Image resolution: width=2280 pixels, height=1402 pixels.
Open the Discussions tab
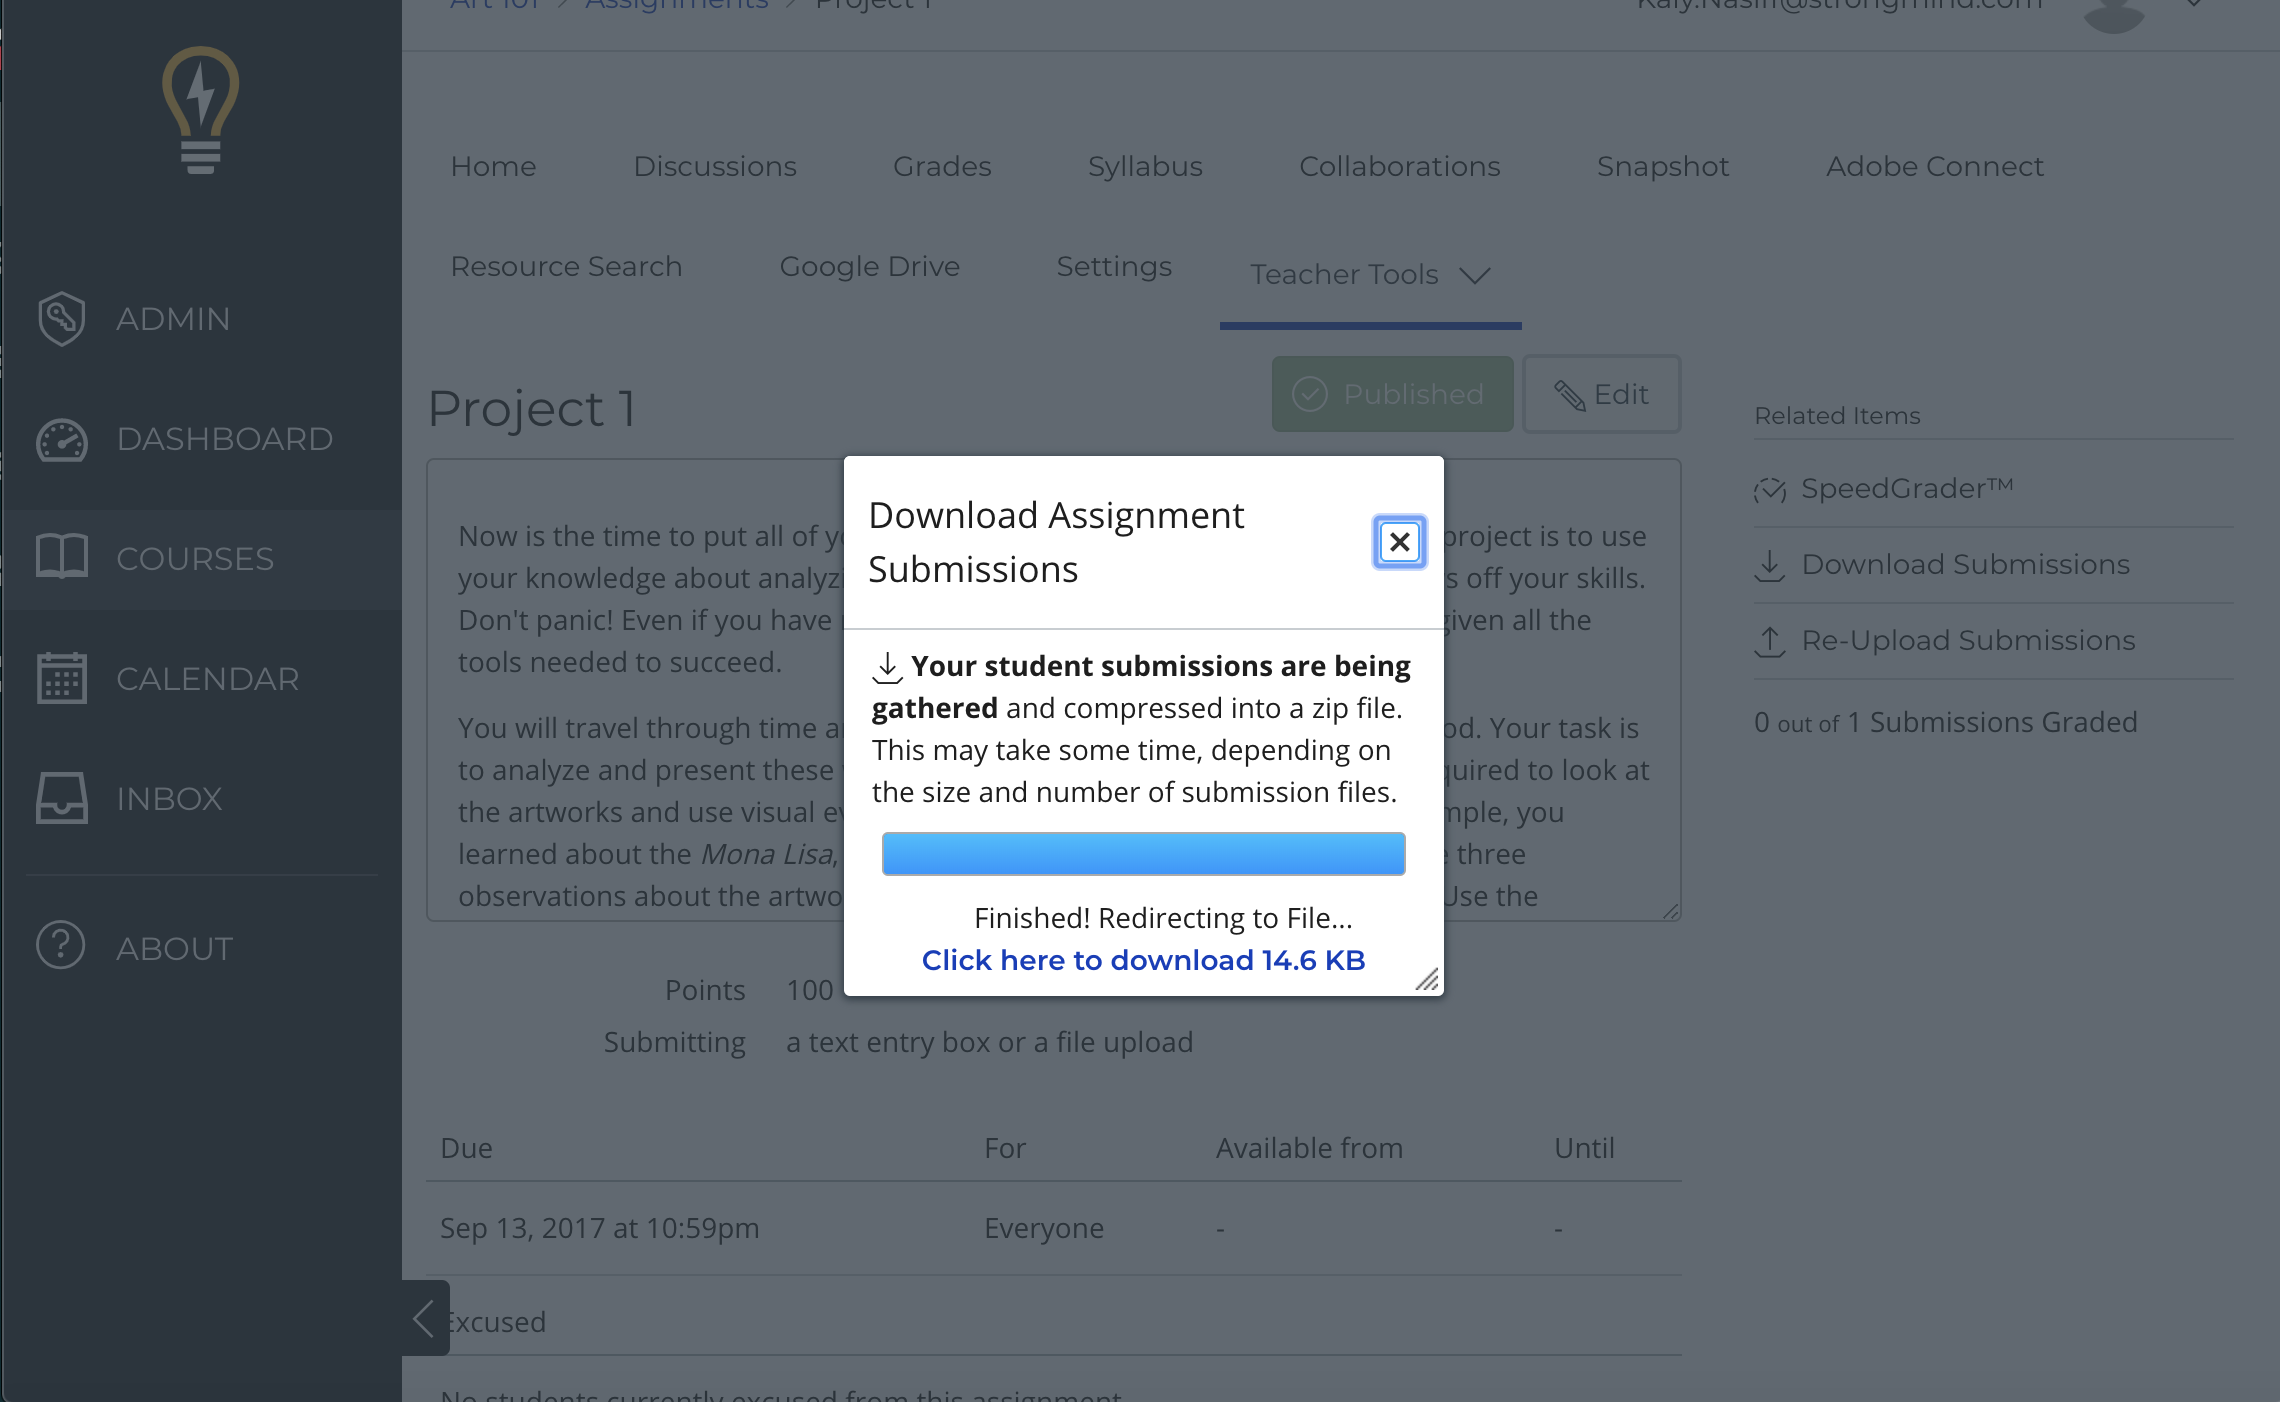click(x=715, y=166)
